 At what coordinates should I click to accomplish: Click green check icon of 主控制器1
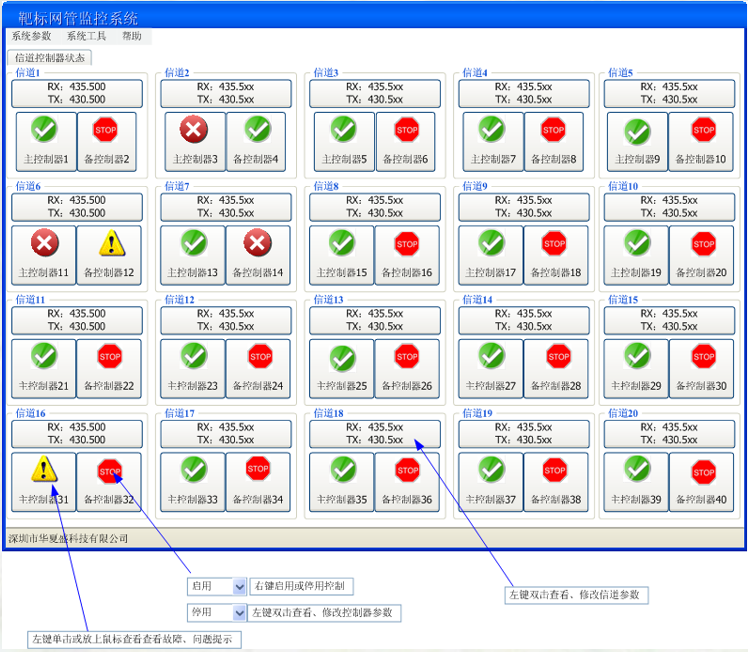[45, 129]
